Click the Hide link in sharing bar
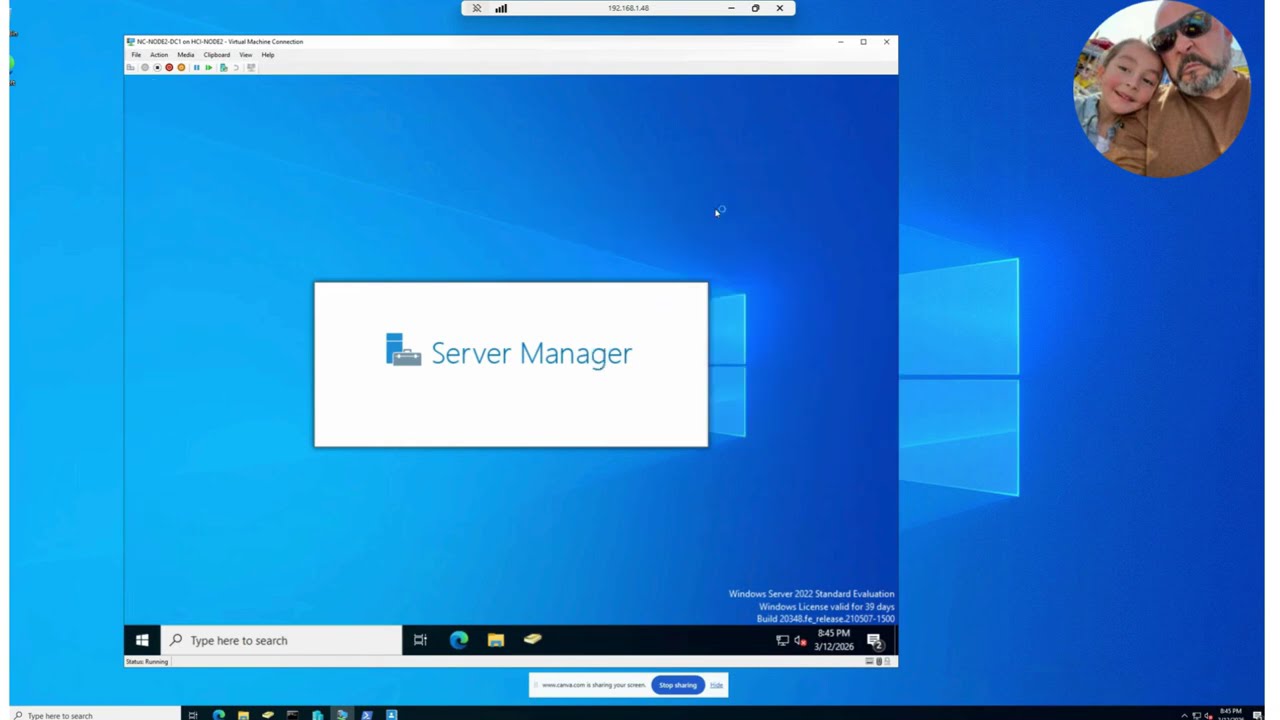This screenshot has height=720, width=1280. pyautogui.click(x=716, y=685)
